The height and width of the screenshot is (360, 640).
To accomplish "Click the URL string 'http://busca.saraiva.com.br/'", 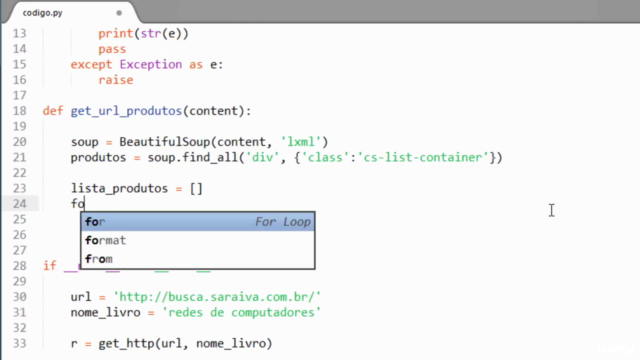I will click(x=217, y=297).
